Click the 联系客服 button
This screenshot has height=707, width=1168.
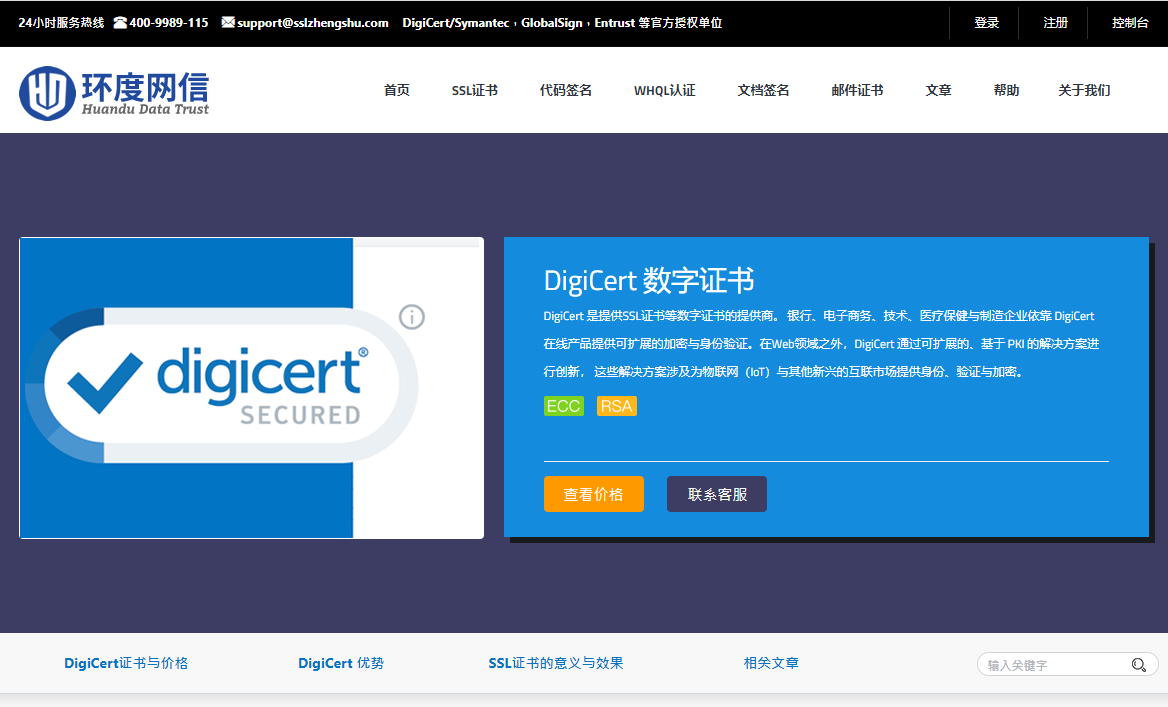717,494
